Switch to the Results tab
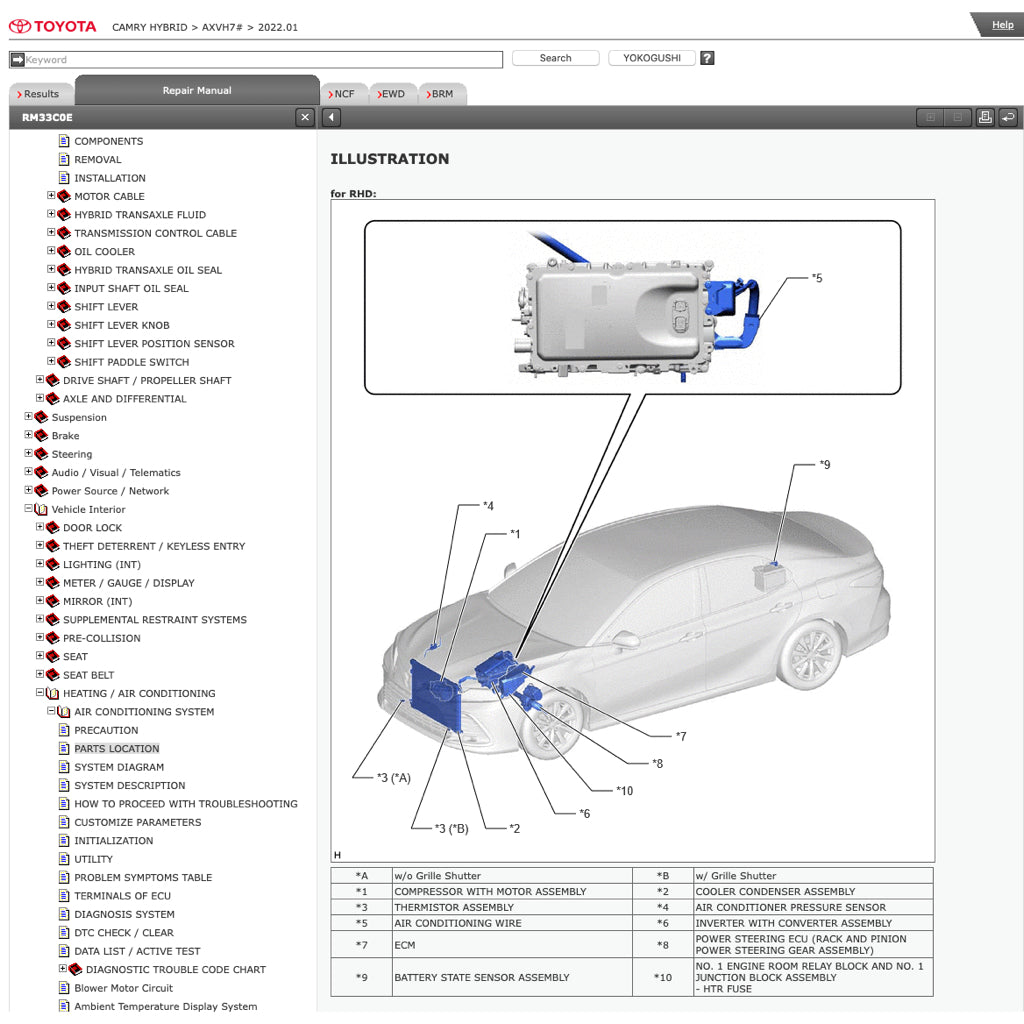The height and width of the screenshot is (1024, 1024). coord(40,92)
